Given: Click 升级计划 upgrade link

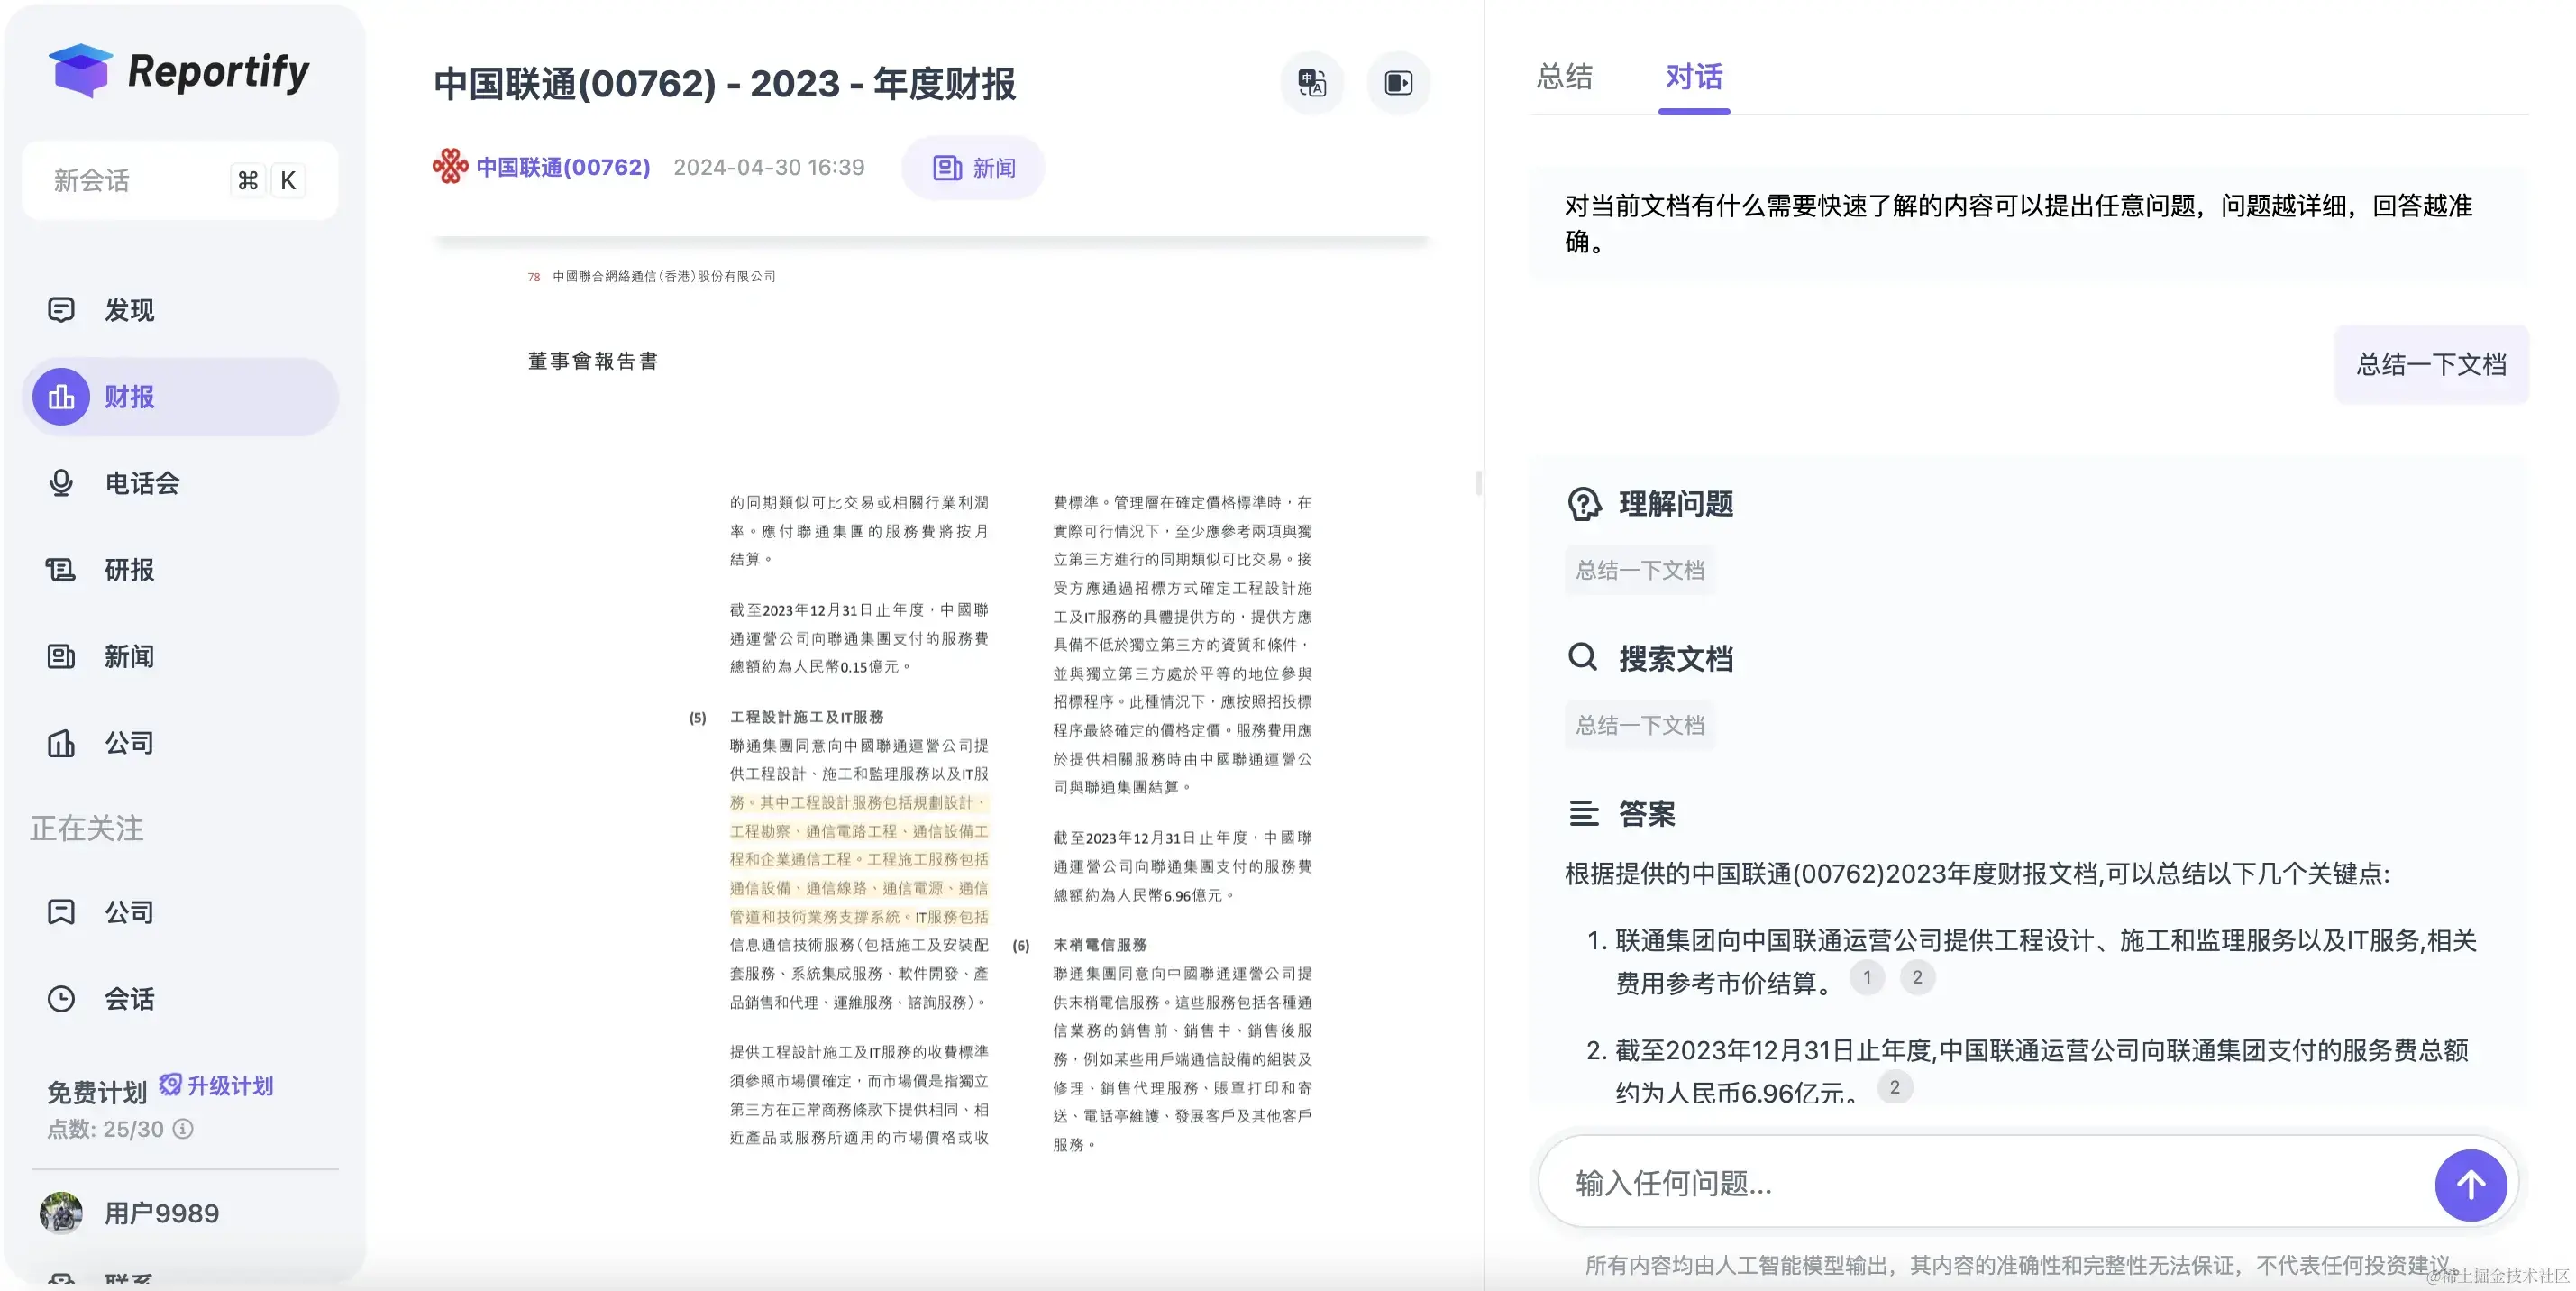Looking at the screenshot, I should point(229,1086).
